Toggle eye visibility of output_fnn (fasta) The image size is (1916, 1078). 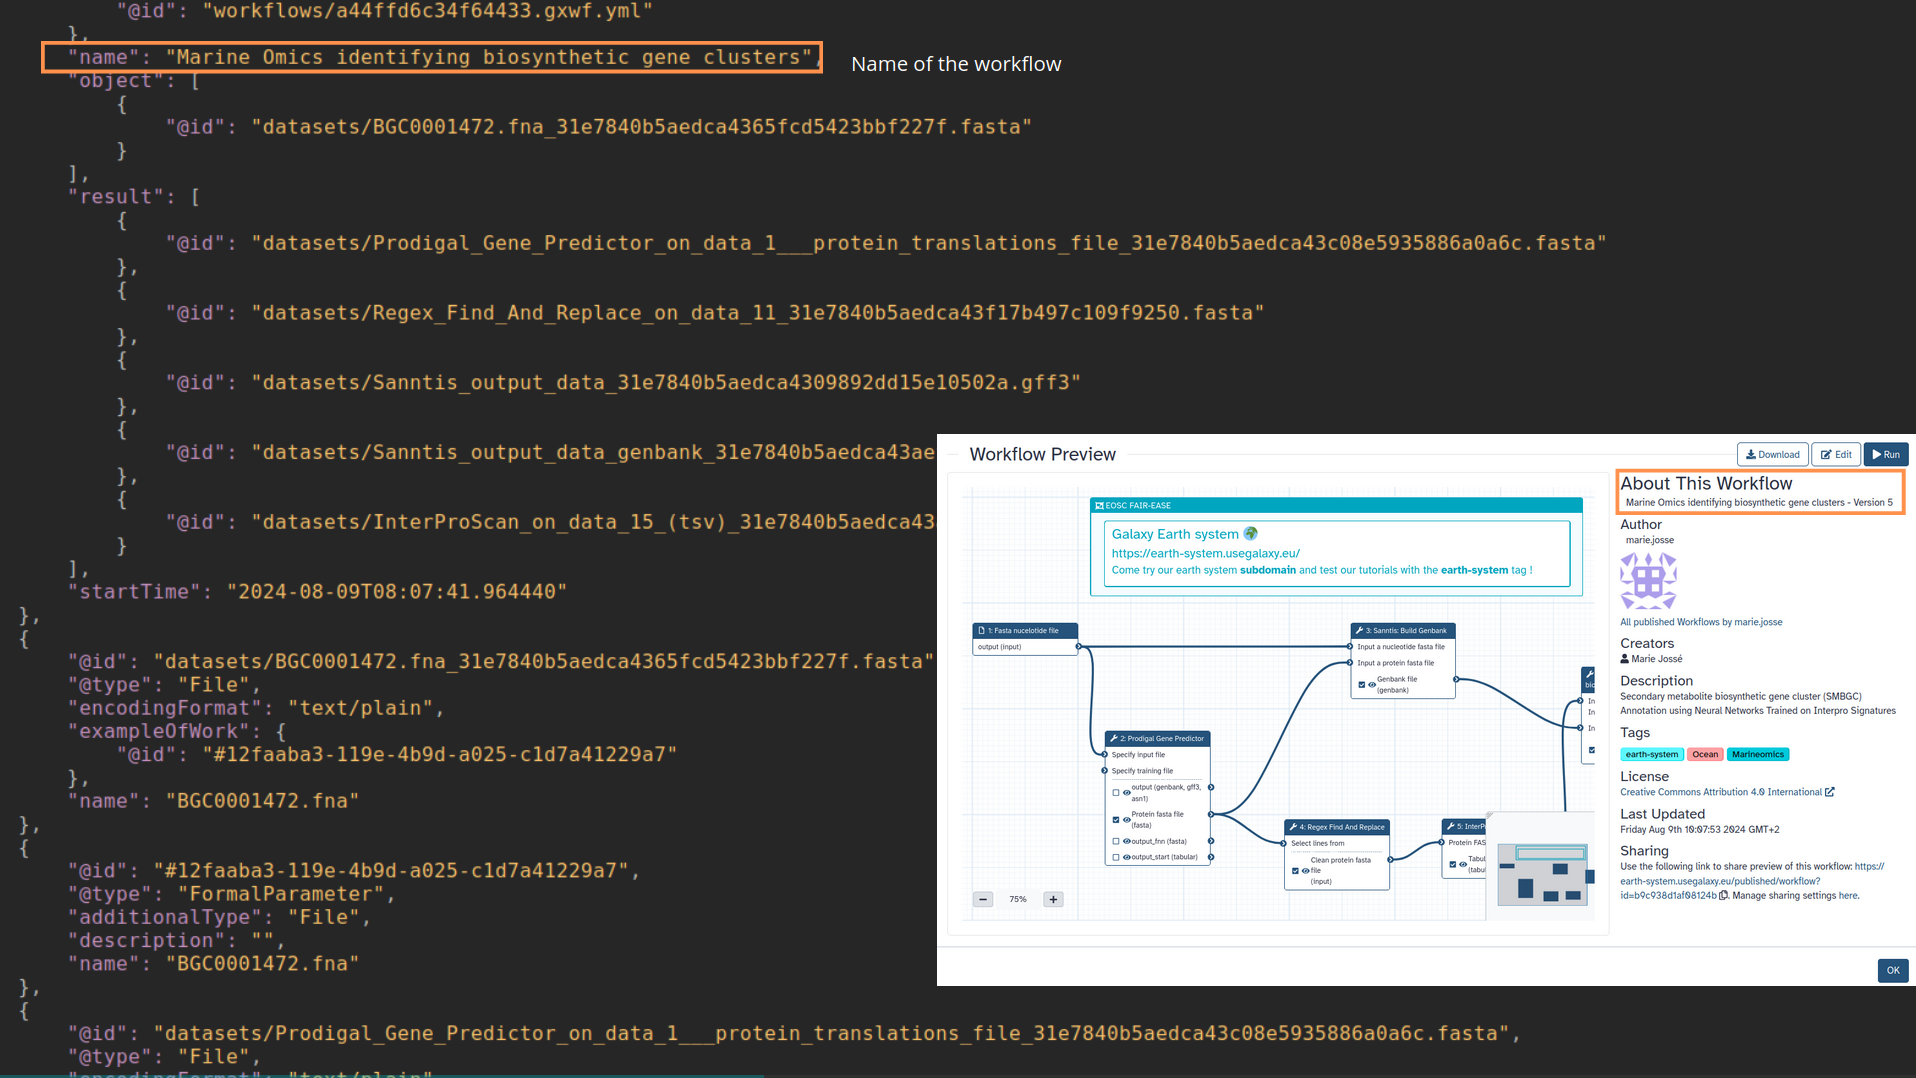(x=1126, y=841)
